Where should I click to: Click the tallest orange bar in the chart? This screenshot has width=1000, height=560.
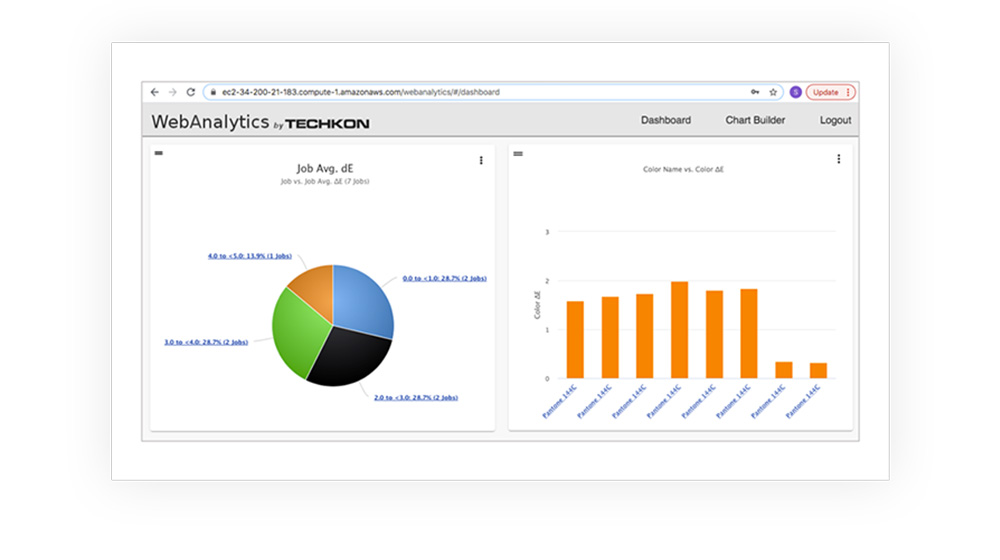click(x=679, y=330)
